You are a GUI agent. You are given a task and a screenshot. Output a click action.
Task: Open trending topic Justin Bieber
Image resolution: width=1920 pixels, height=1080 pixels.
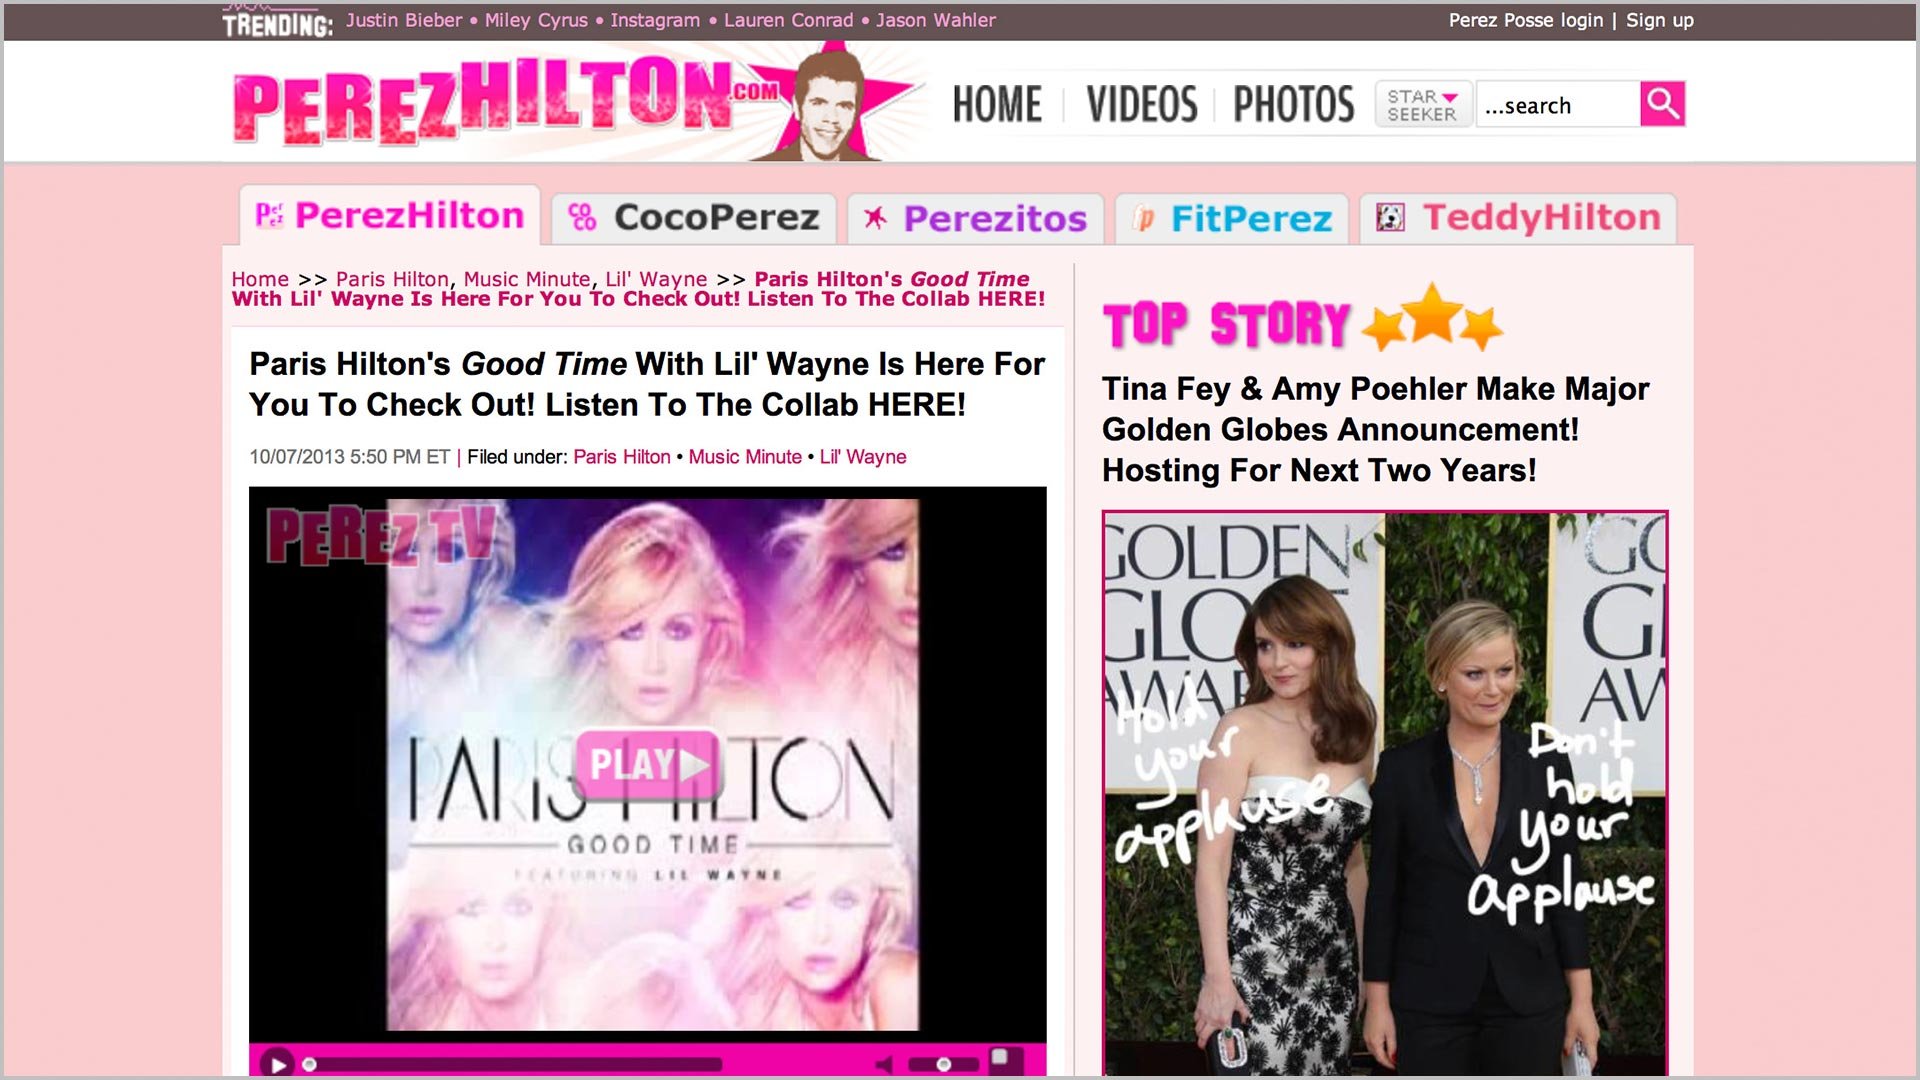(x=404, y=20)
